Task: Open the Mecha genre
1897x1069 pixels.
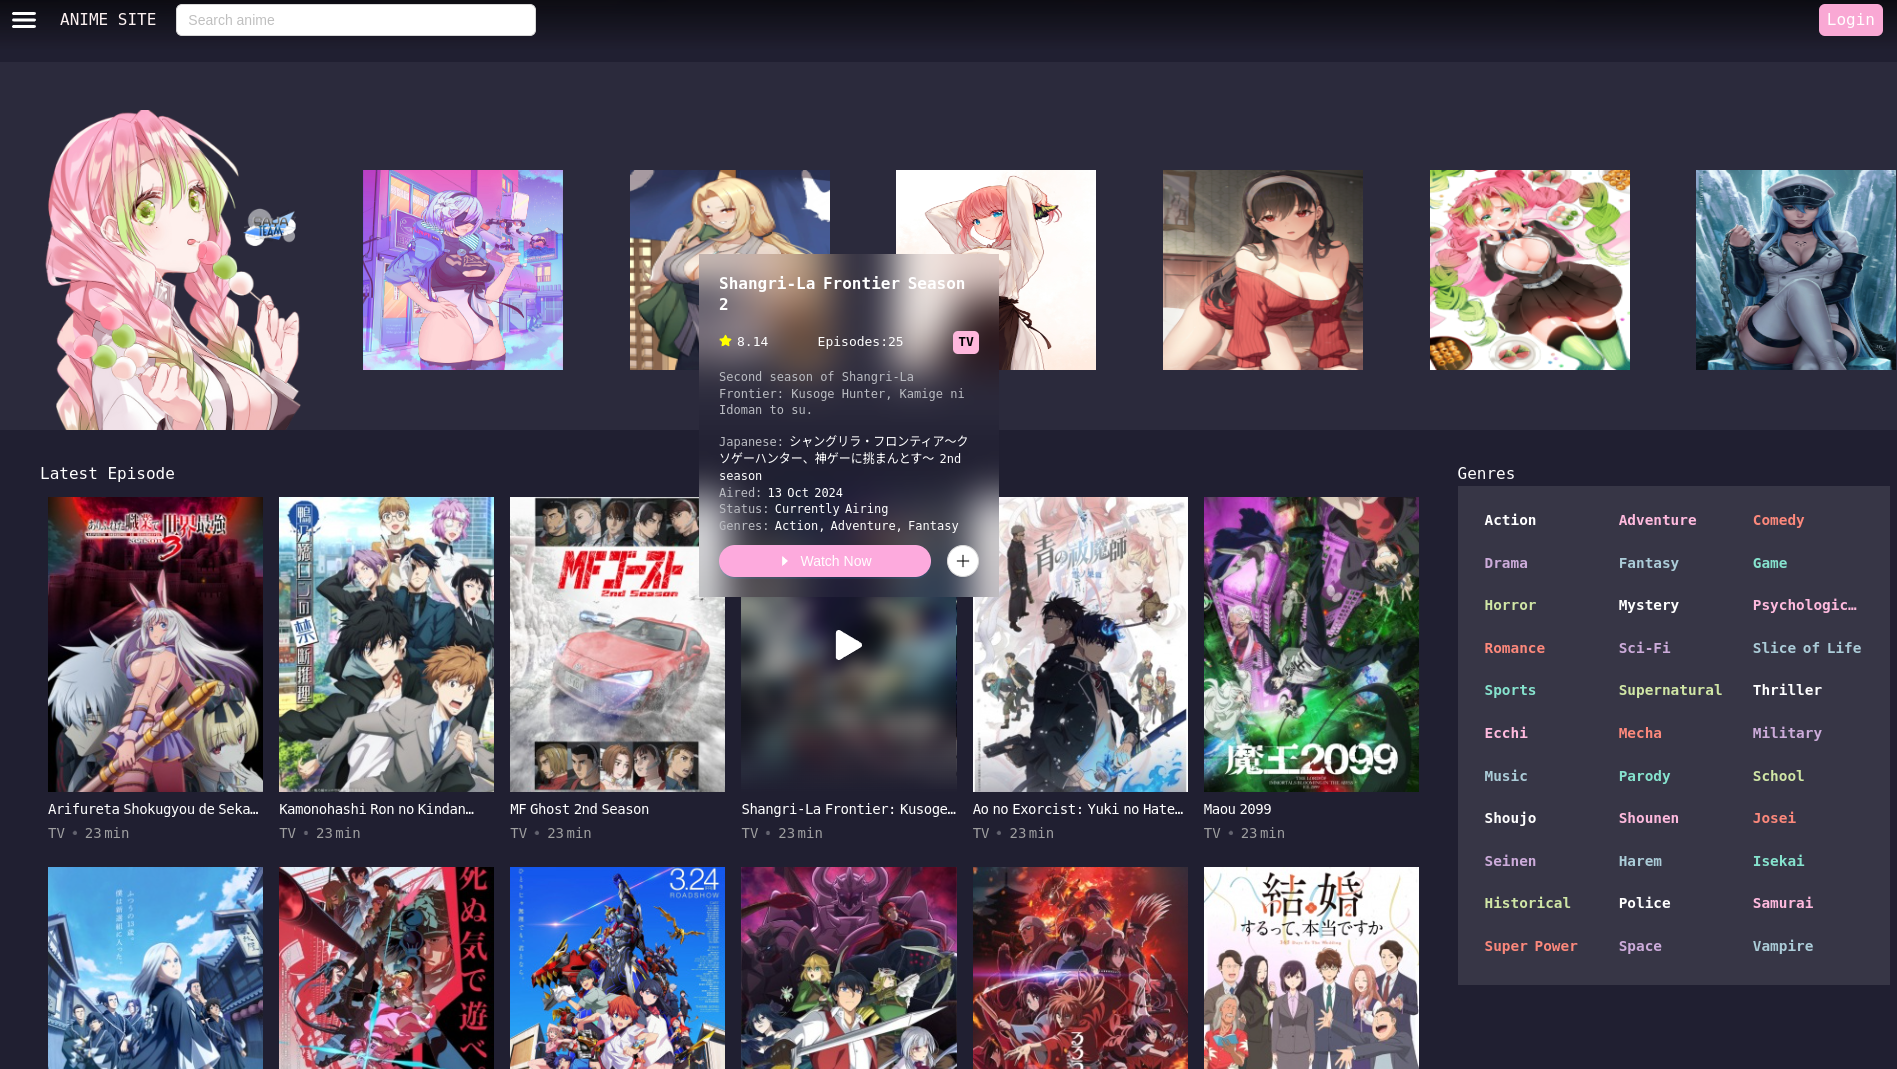Action: click(x=1640, y=733)
